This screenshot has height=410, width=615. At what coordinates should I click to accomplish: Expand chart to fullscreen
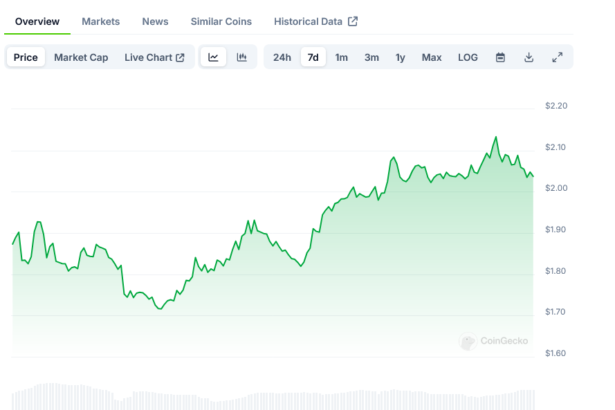[x=557, y=57]
